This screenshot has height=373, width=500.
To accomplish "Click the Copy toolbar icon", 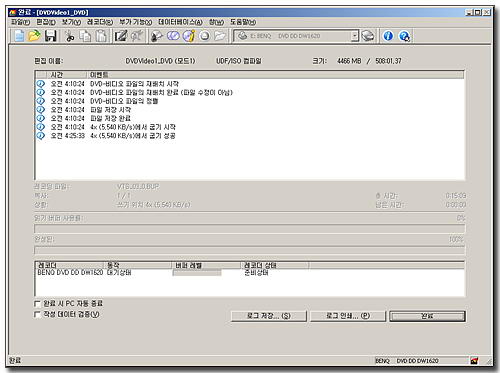I will [85, 36].
